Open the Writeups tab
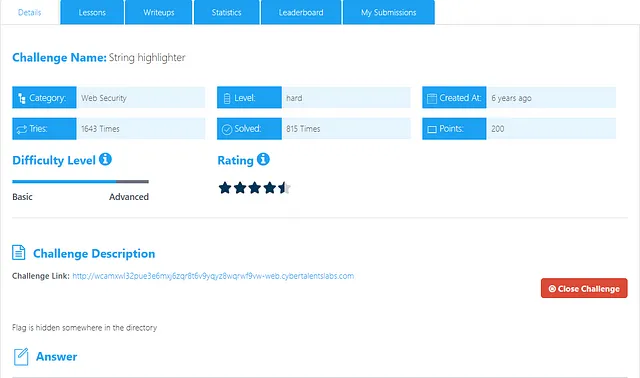Screen dimensions: 640x378 point(158,12)
